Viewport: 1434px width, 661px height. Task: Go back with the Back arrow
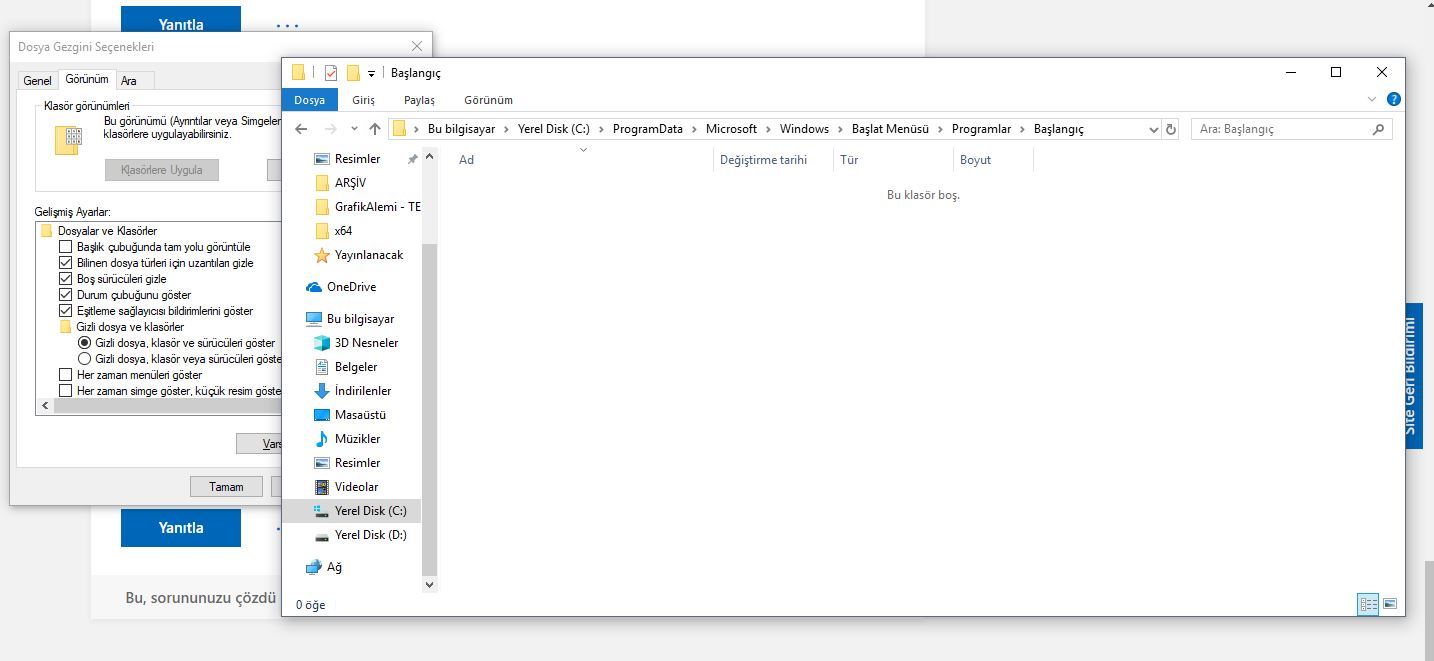pos(301,129)
